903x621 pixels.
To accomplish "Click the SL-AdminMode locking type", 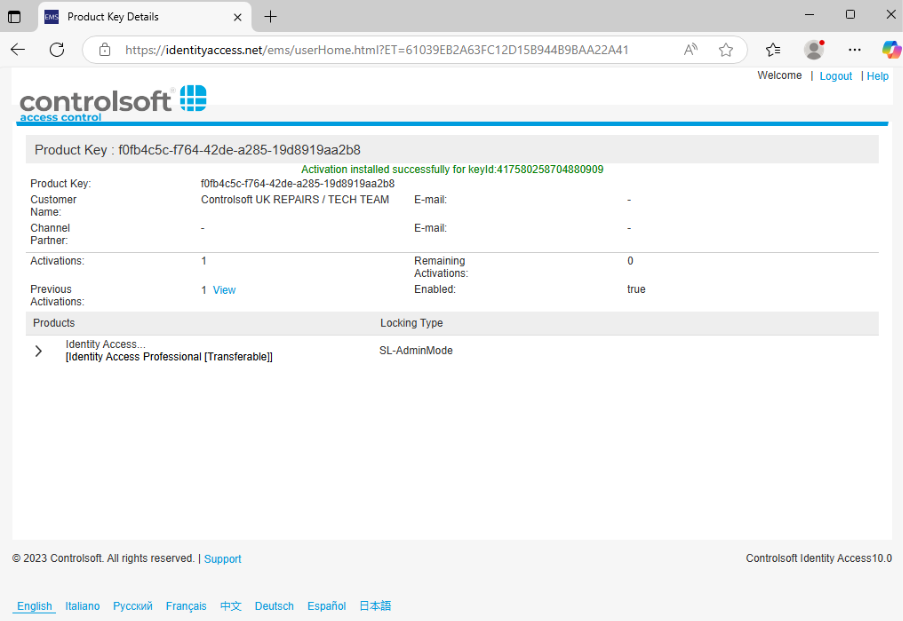I will point(416,351).
